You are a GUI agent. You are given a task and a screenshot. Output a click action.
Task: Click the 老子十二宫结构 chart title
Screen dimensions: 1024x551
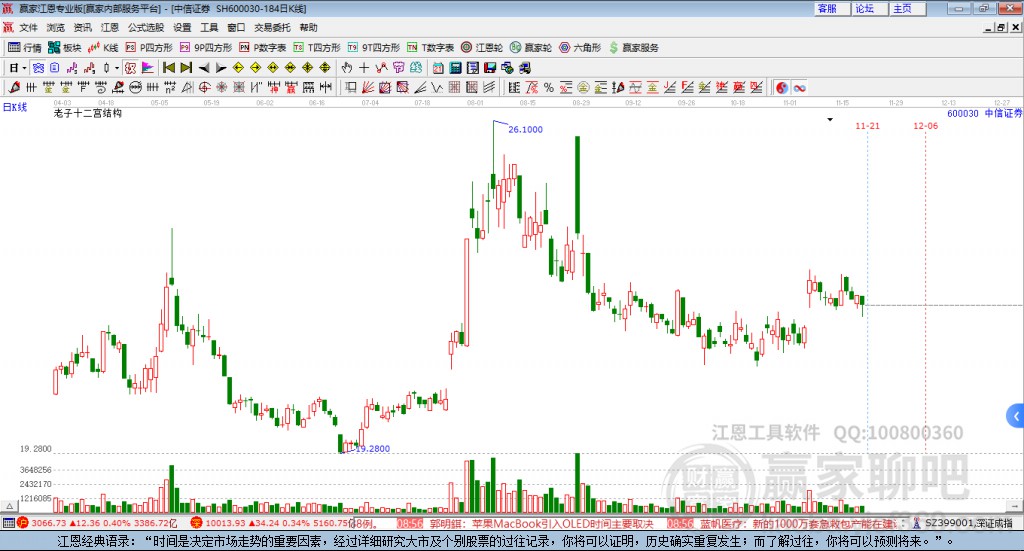[x=88, y=113]
